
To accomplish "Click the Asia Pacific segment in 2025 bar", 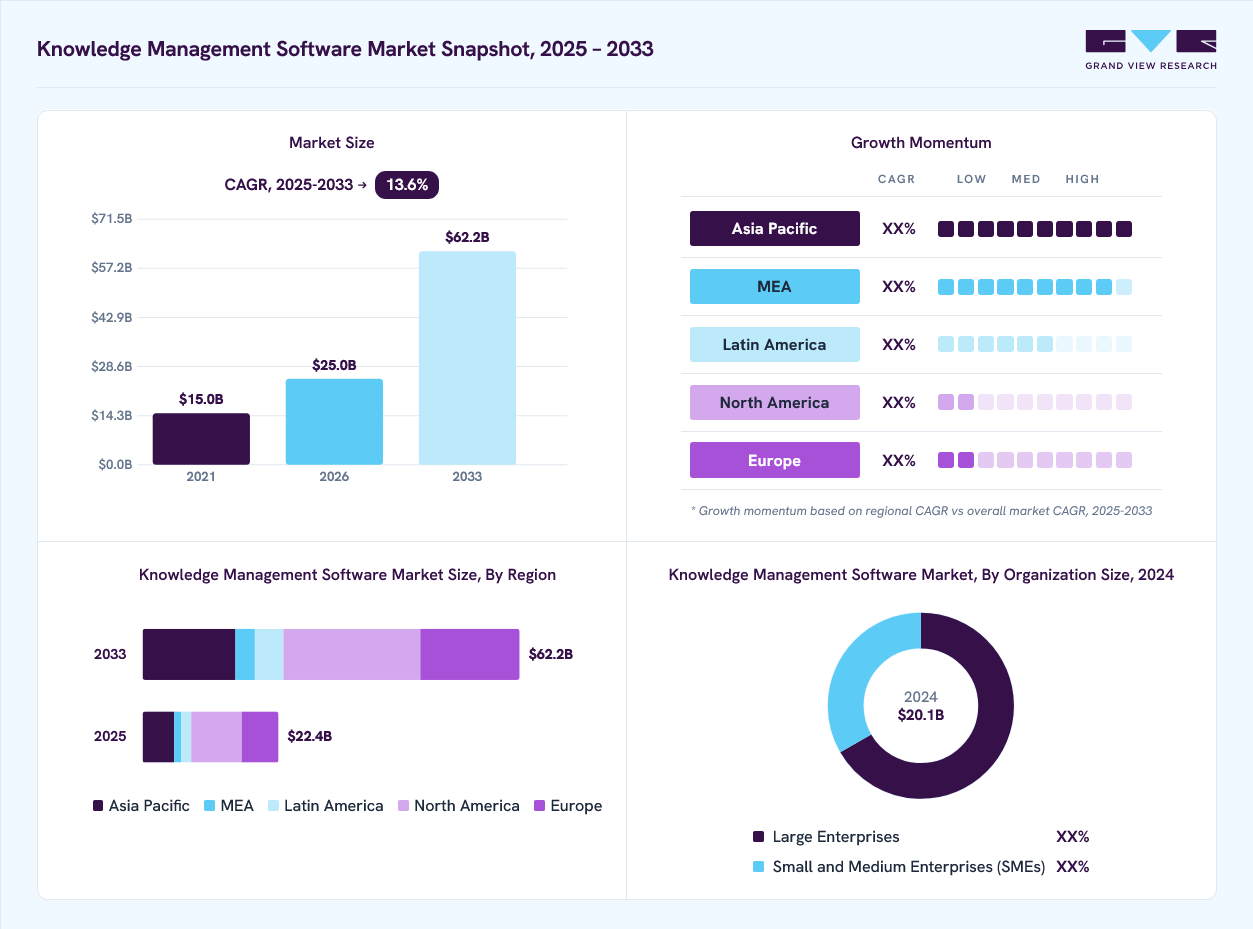I will (158, 737).
